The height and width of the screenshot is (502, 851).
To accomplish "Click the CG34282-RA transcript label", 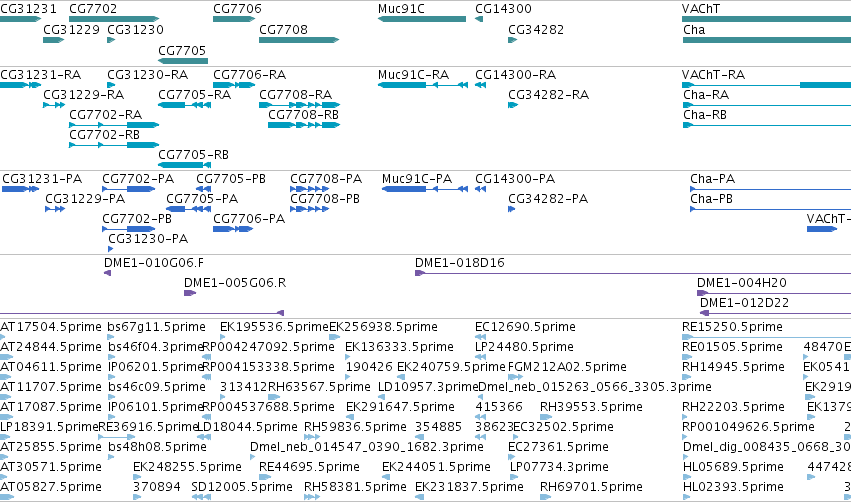I will coord(548,95).
